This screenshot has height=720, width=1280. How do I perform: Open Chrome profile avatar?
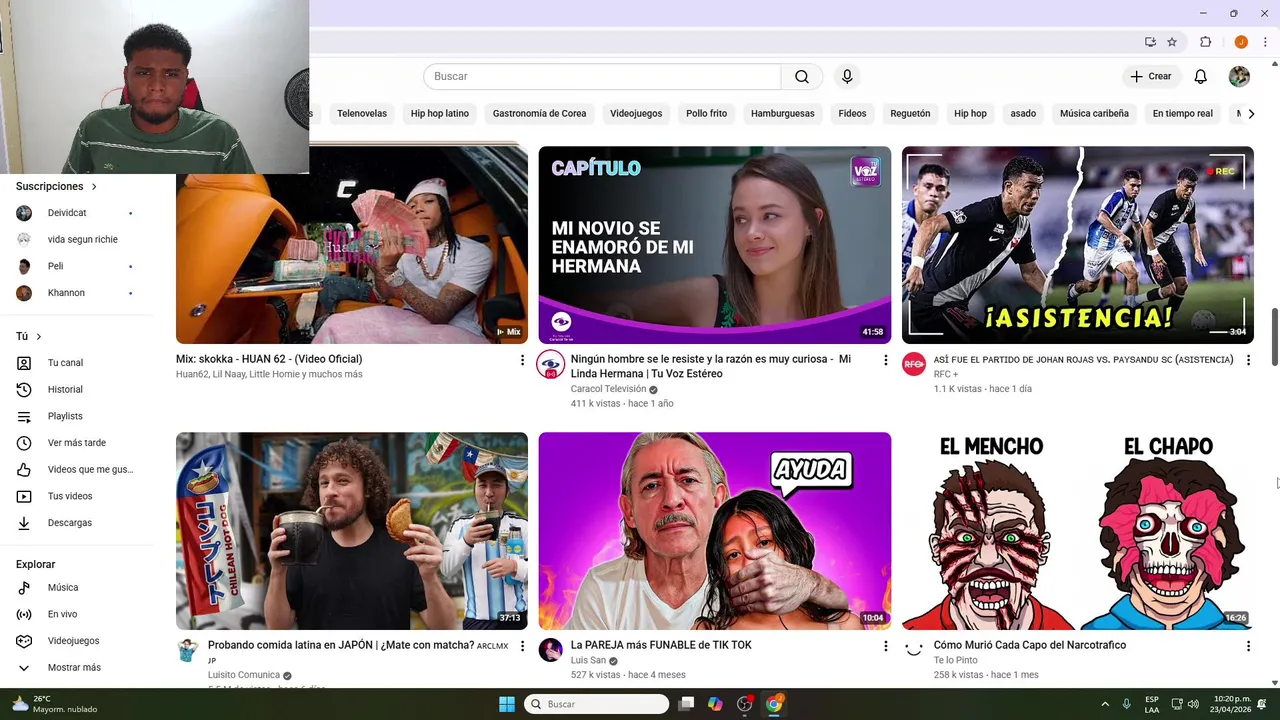click(1241, 42)
